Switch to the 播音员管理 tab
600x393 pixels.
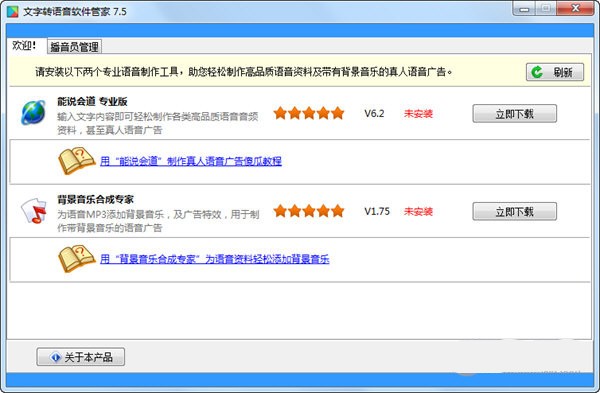point(75,47)
